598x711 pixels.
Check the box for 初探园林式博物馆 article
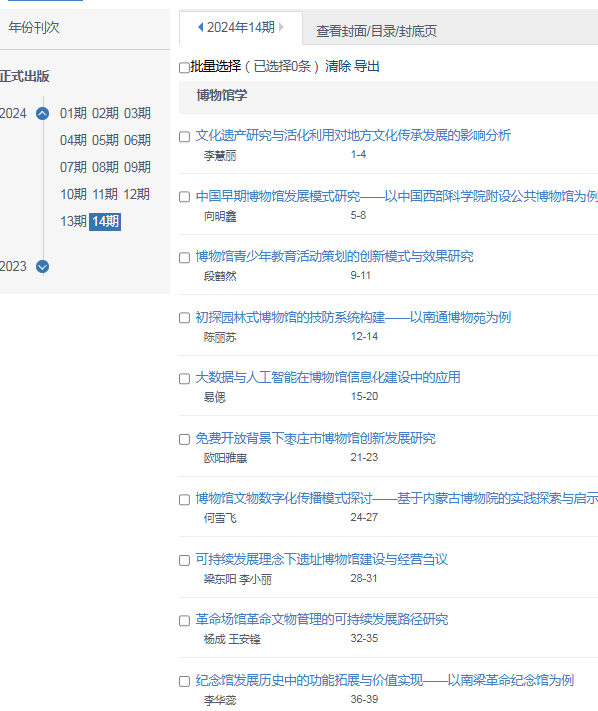pos(184,318)
